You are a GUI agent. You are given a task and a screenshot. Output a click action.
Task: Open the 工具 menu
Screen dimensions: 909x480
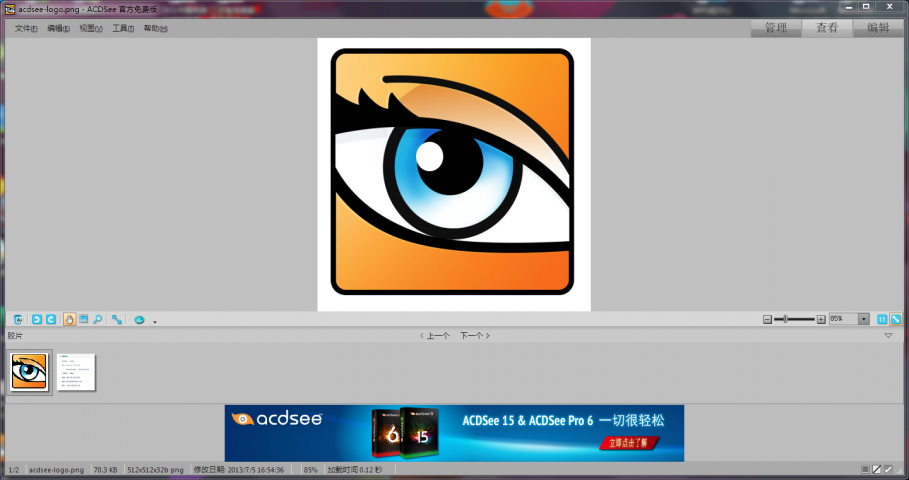coord(122,28)
